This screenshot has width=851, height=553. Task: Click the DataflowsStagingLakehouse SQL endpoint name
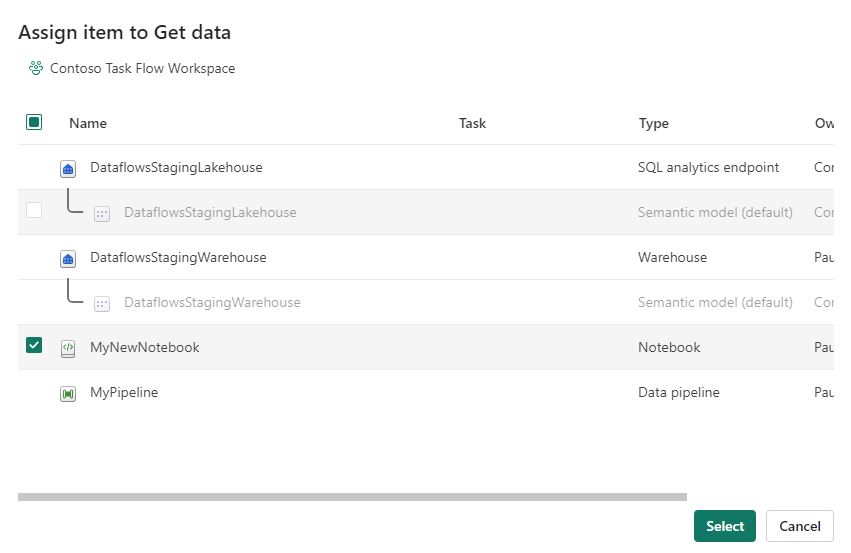(x=176, y=167)
